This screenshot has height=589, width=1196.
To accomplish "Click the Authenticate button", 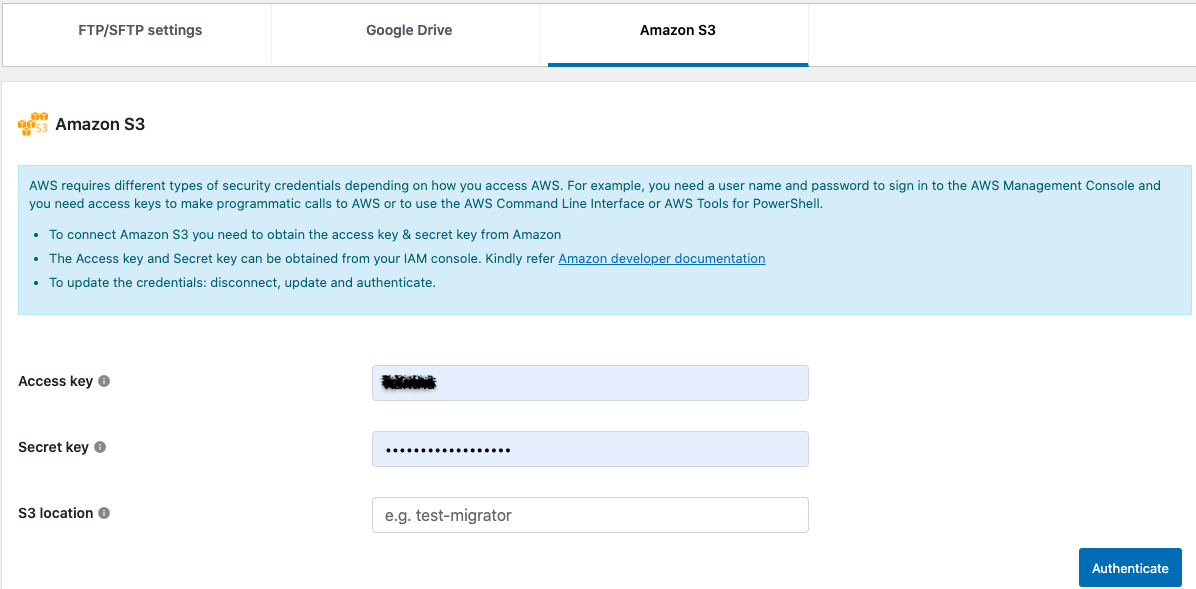I will tap(1130, 568).
